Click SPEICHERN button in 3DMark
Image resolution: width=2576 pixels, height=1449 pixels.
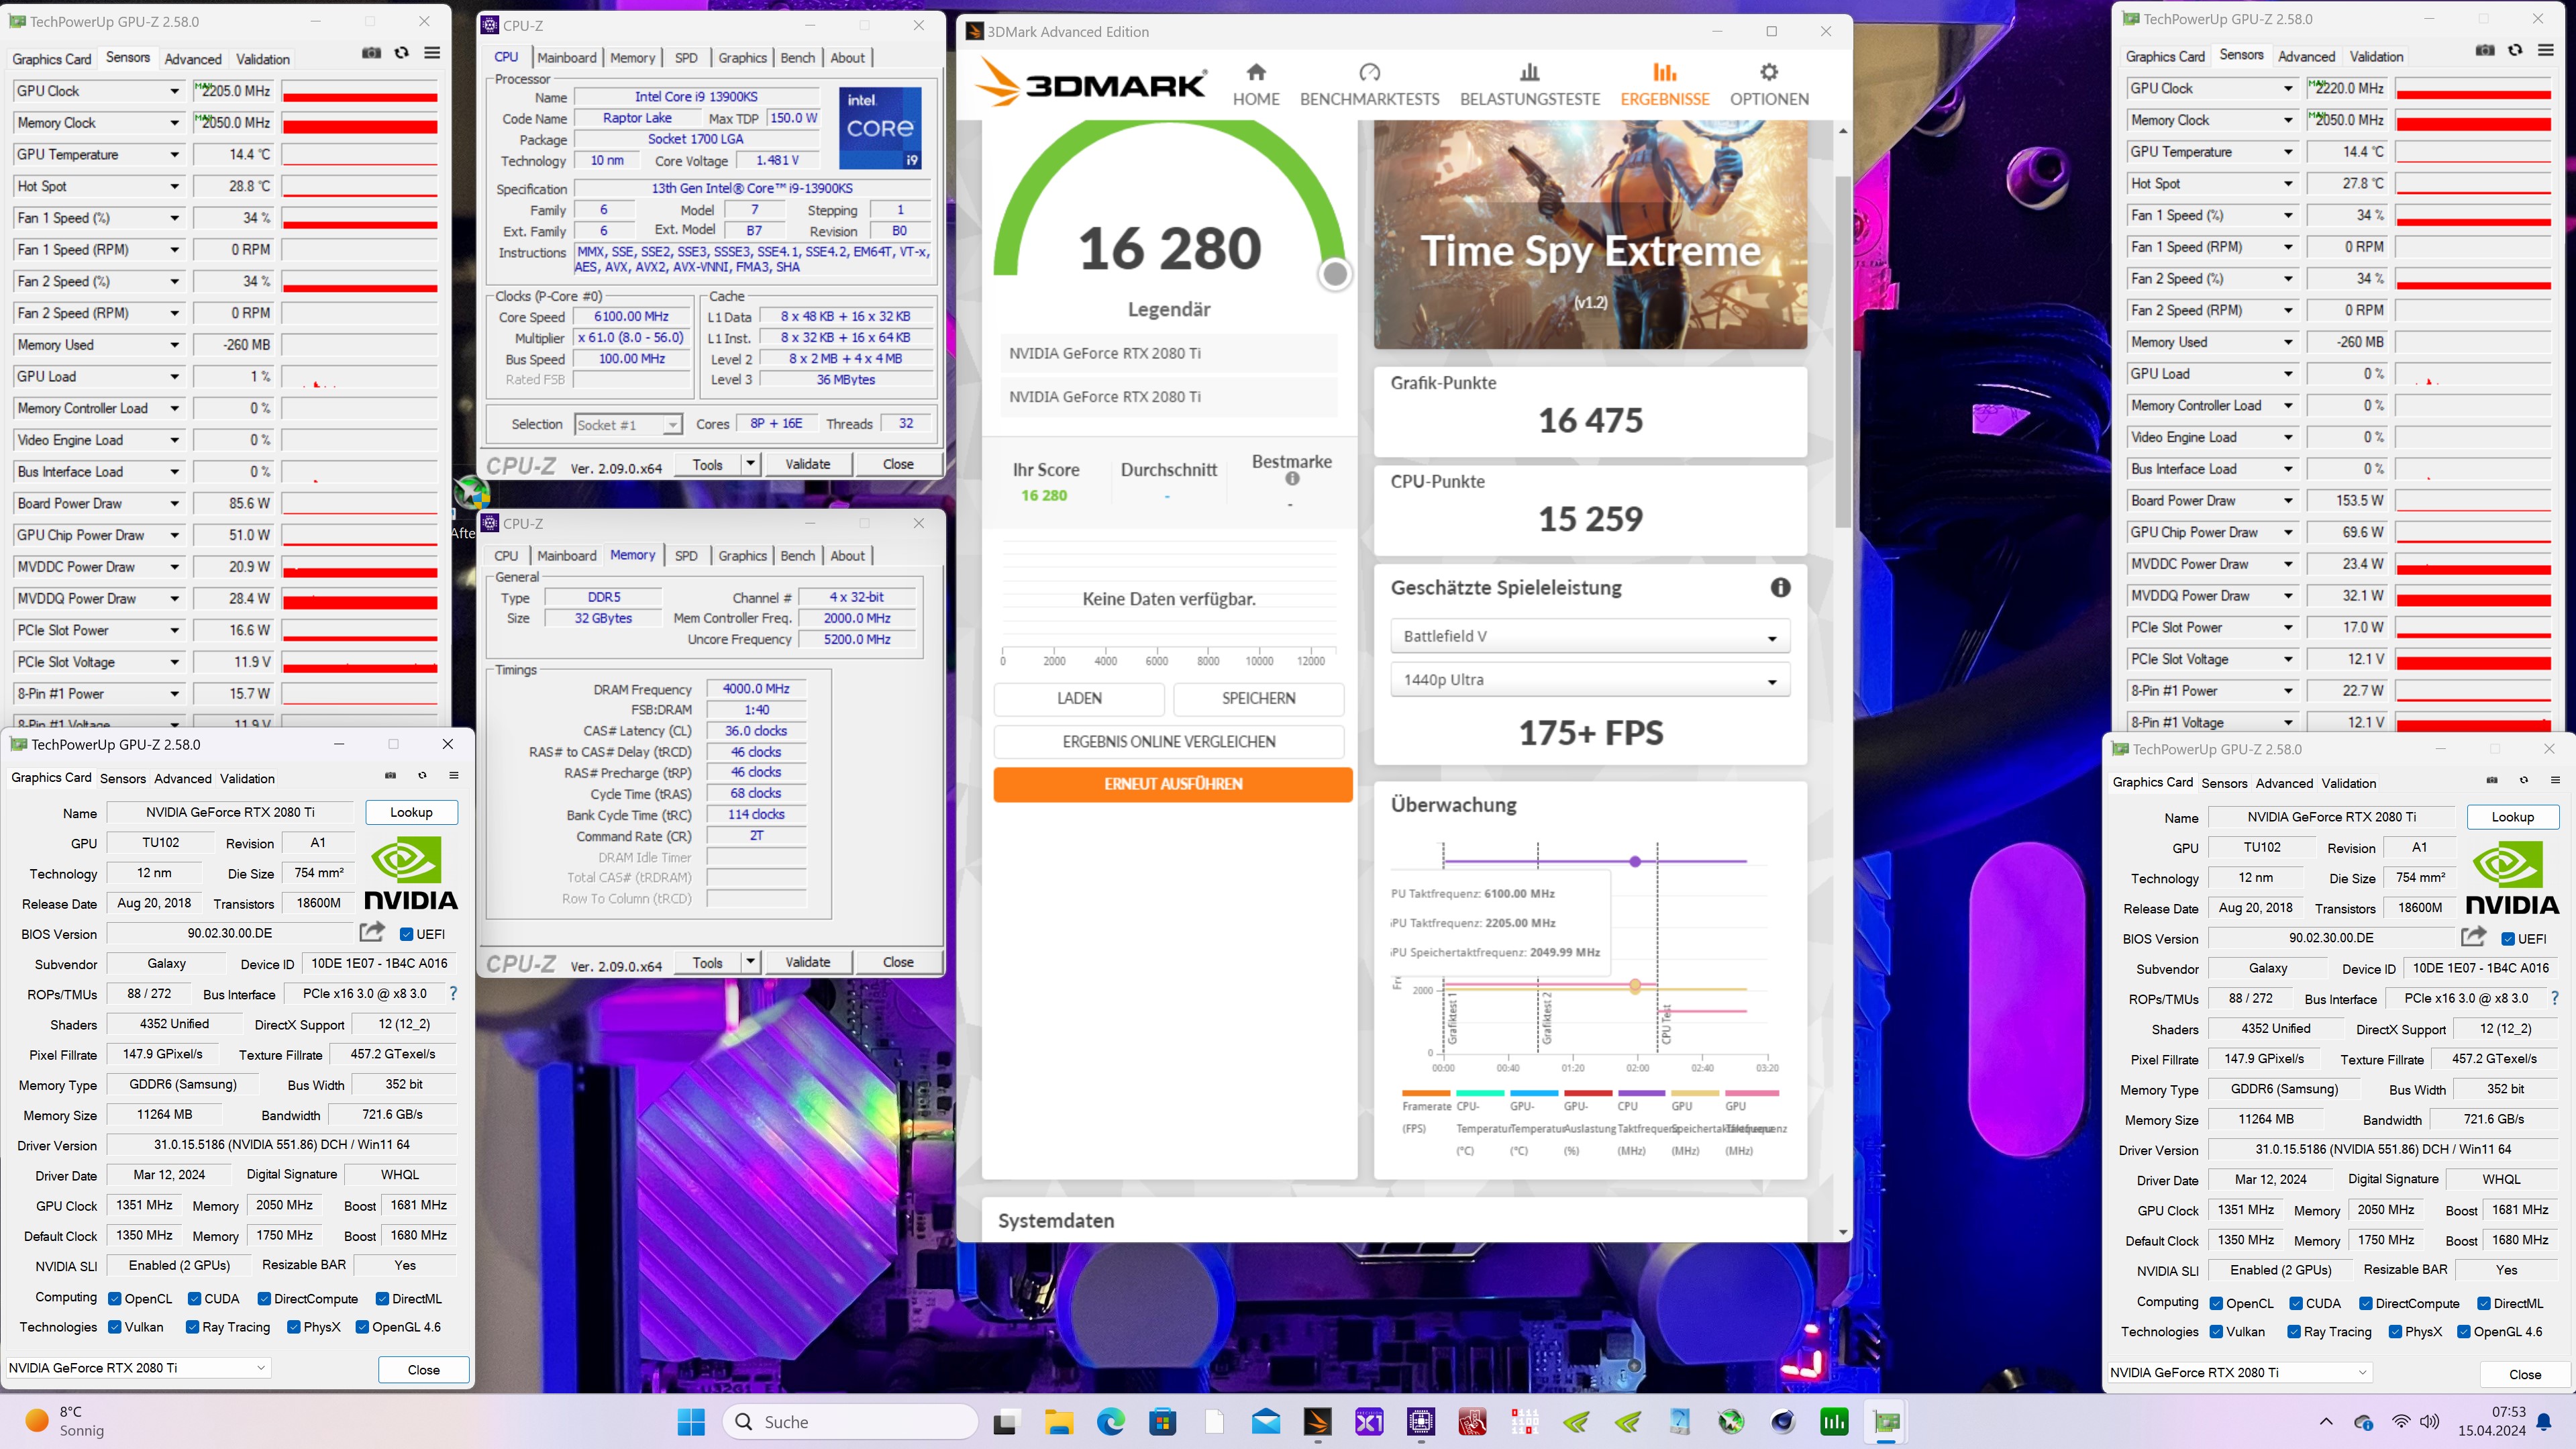point(1259,699)
